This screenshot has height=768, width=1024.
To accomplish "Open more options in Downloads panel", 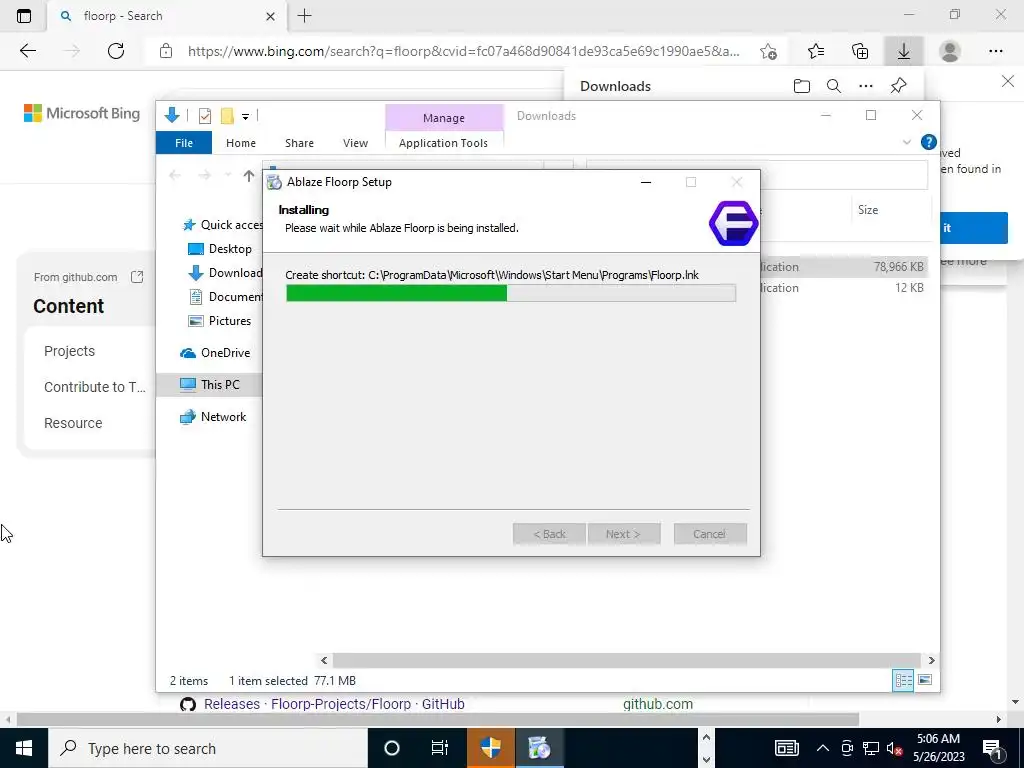I will pos(866,86).
